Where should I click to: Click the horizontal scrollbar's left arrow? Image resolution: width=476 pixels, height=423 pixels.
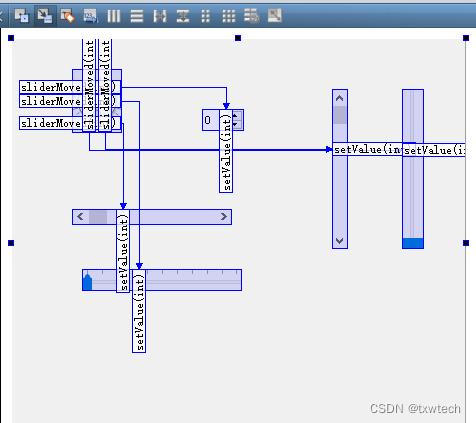click(x=80, y=217)
